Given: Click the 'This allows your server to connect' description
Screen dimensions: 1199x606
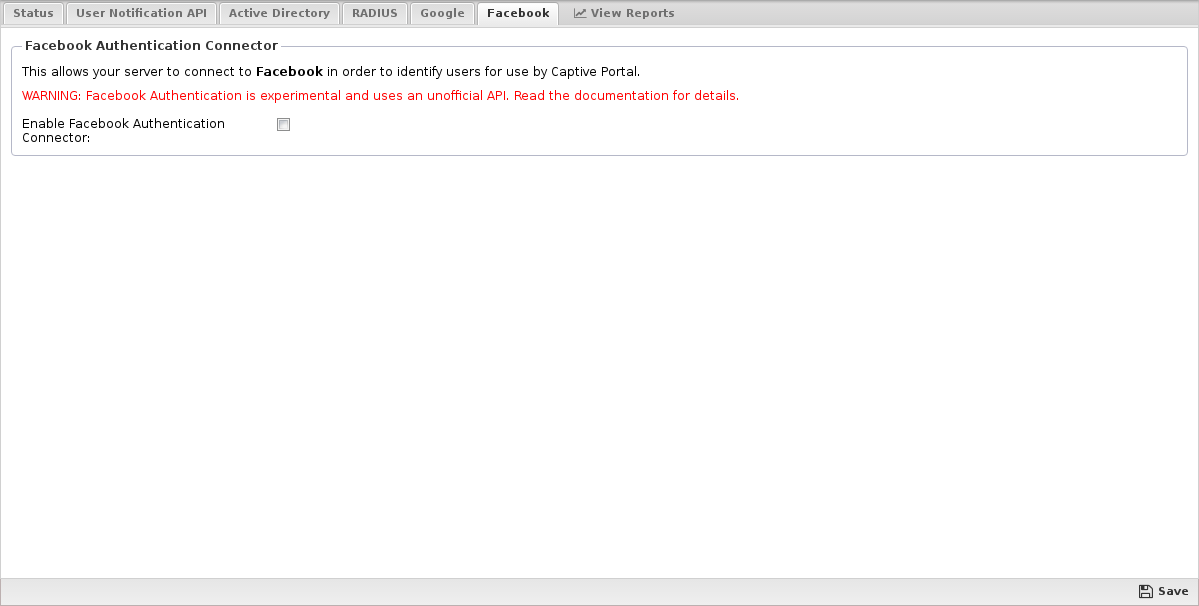Looking at the screenshot, I should (x=330, y=72).
